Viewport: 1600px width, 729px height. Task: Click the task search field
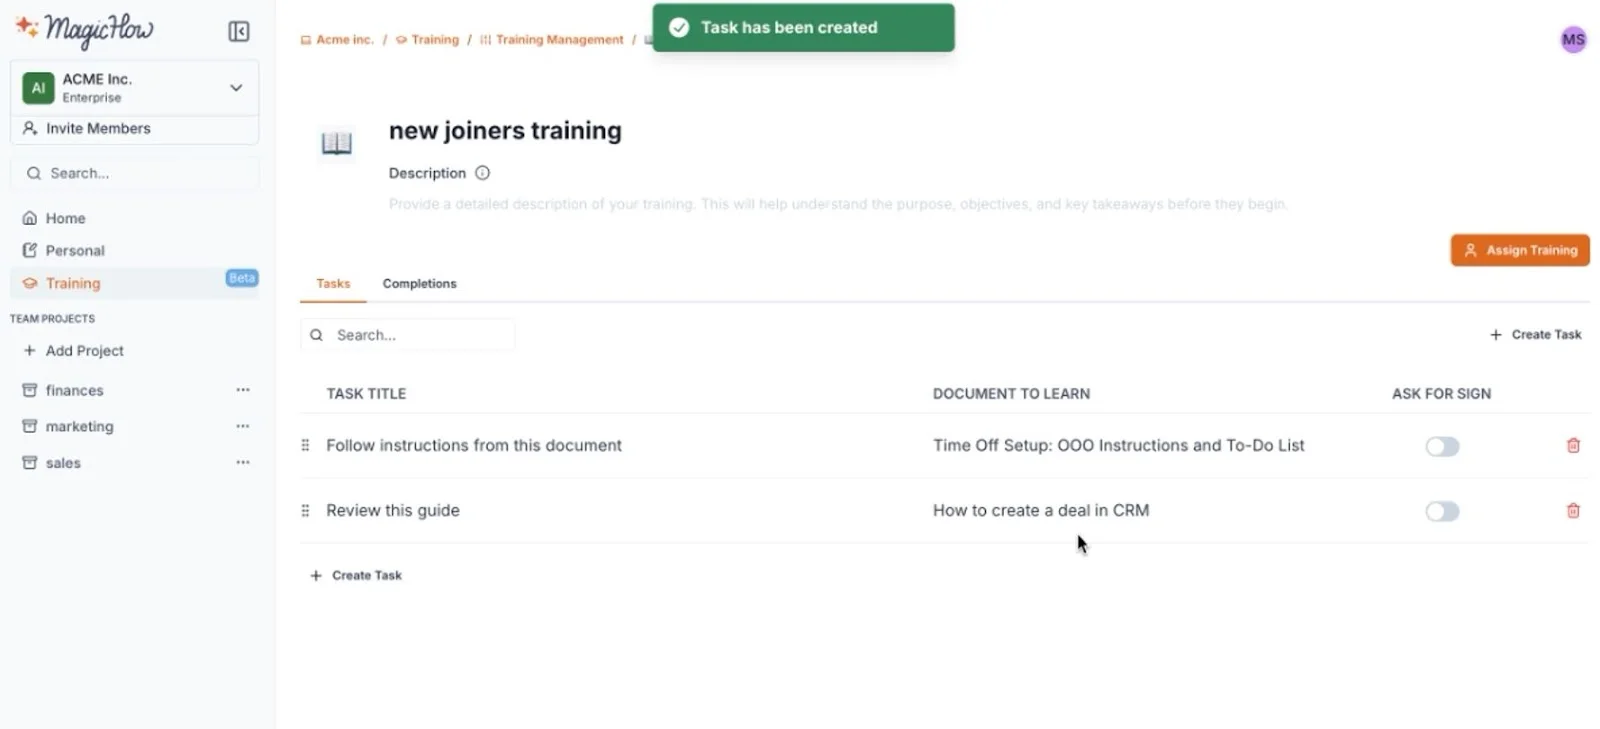(410, 334)
